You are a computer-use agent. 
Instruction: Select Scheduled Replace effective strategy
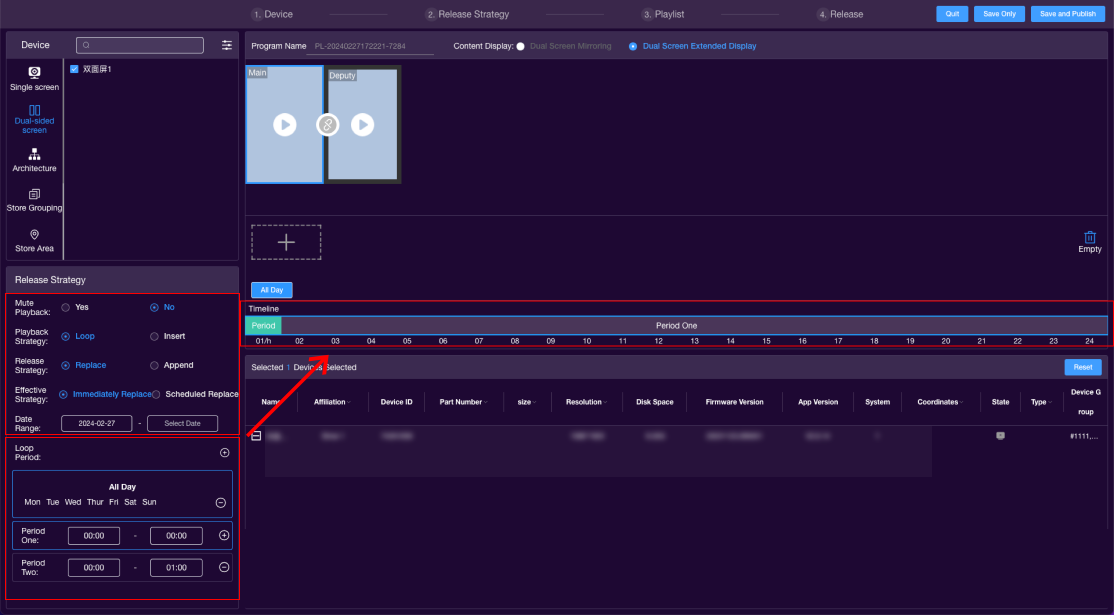[156, 394]
